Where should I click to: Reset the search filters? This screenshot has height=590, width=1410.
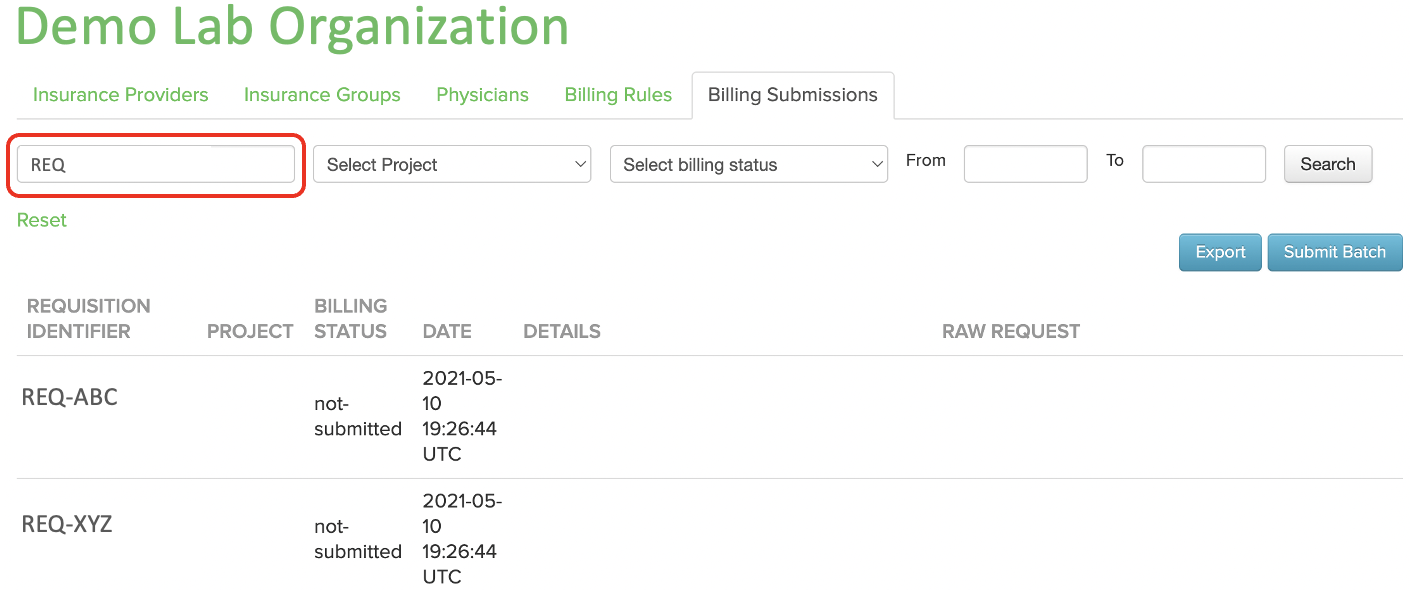point(42,220)
